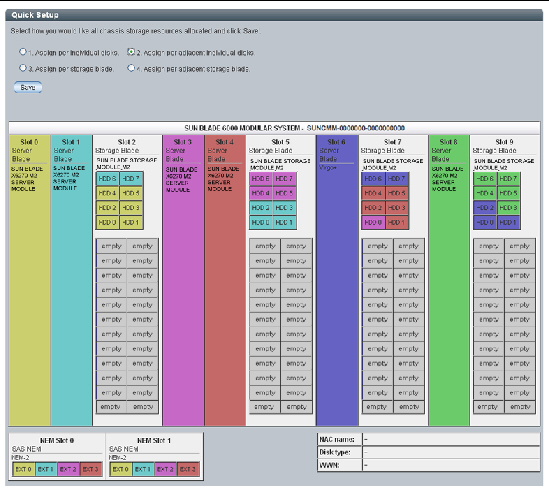Select Assign per individual disks option
This screenshot has width=549, height=488.
(23, 52)
